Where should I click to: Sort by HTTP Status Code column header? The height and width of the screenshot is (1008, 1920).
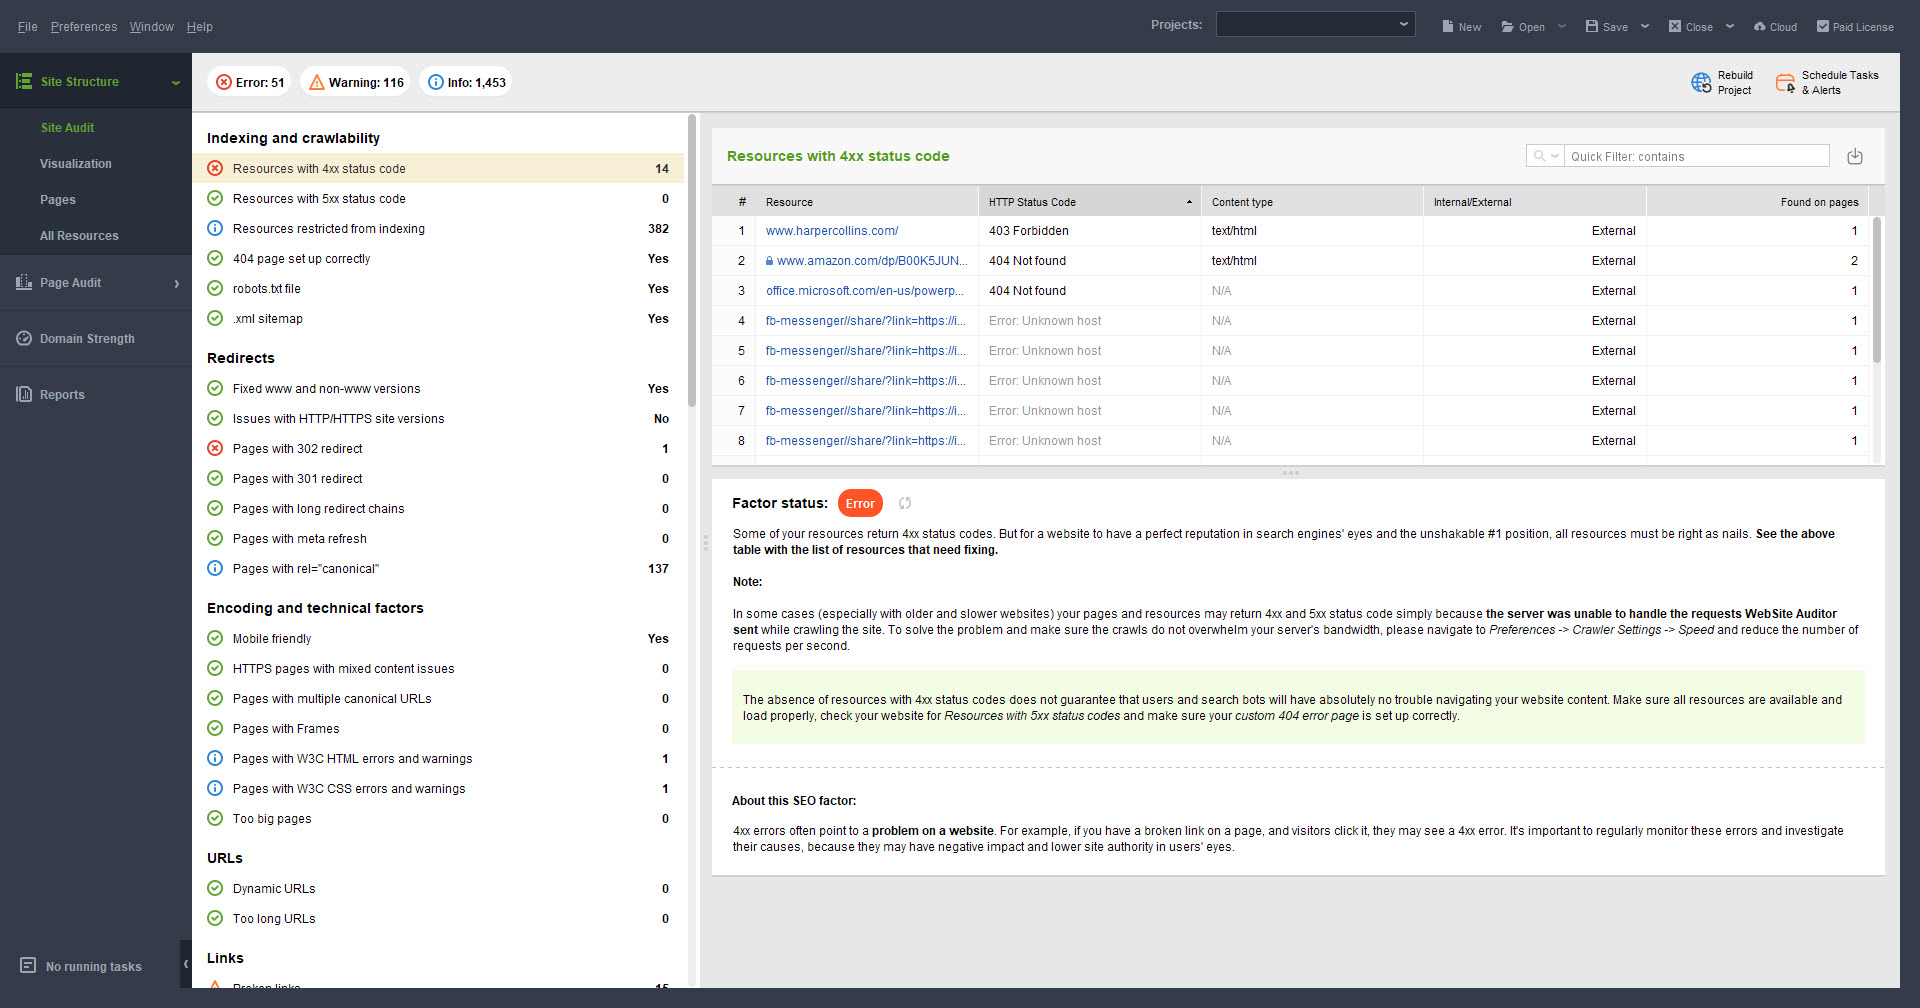click(1089, 202)
